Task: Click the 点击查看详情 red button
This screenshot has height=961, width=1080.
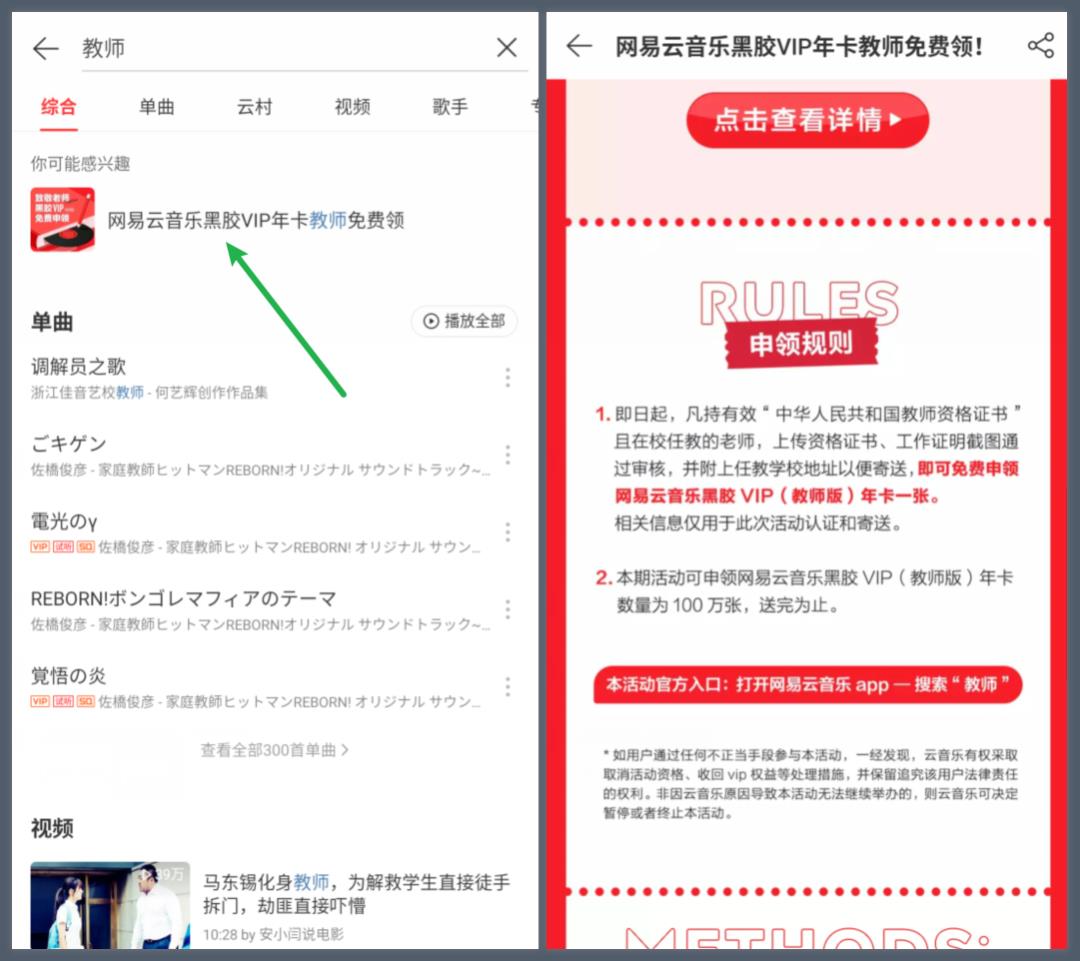Action: click(807, 120)
